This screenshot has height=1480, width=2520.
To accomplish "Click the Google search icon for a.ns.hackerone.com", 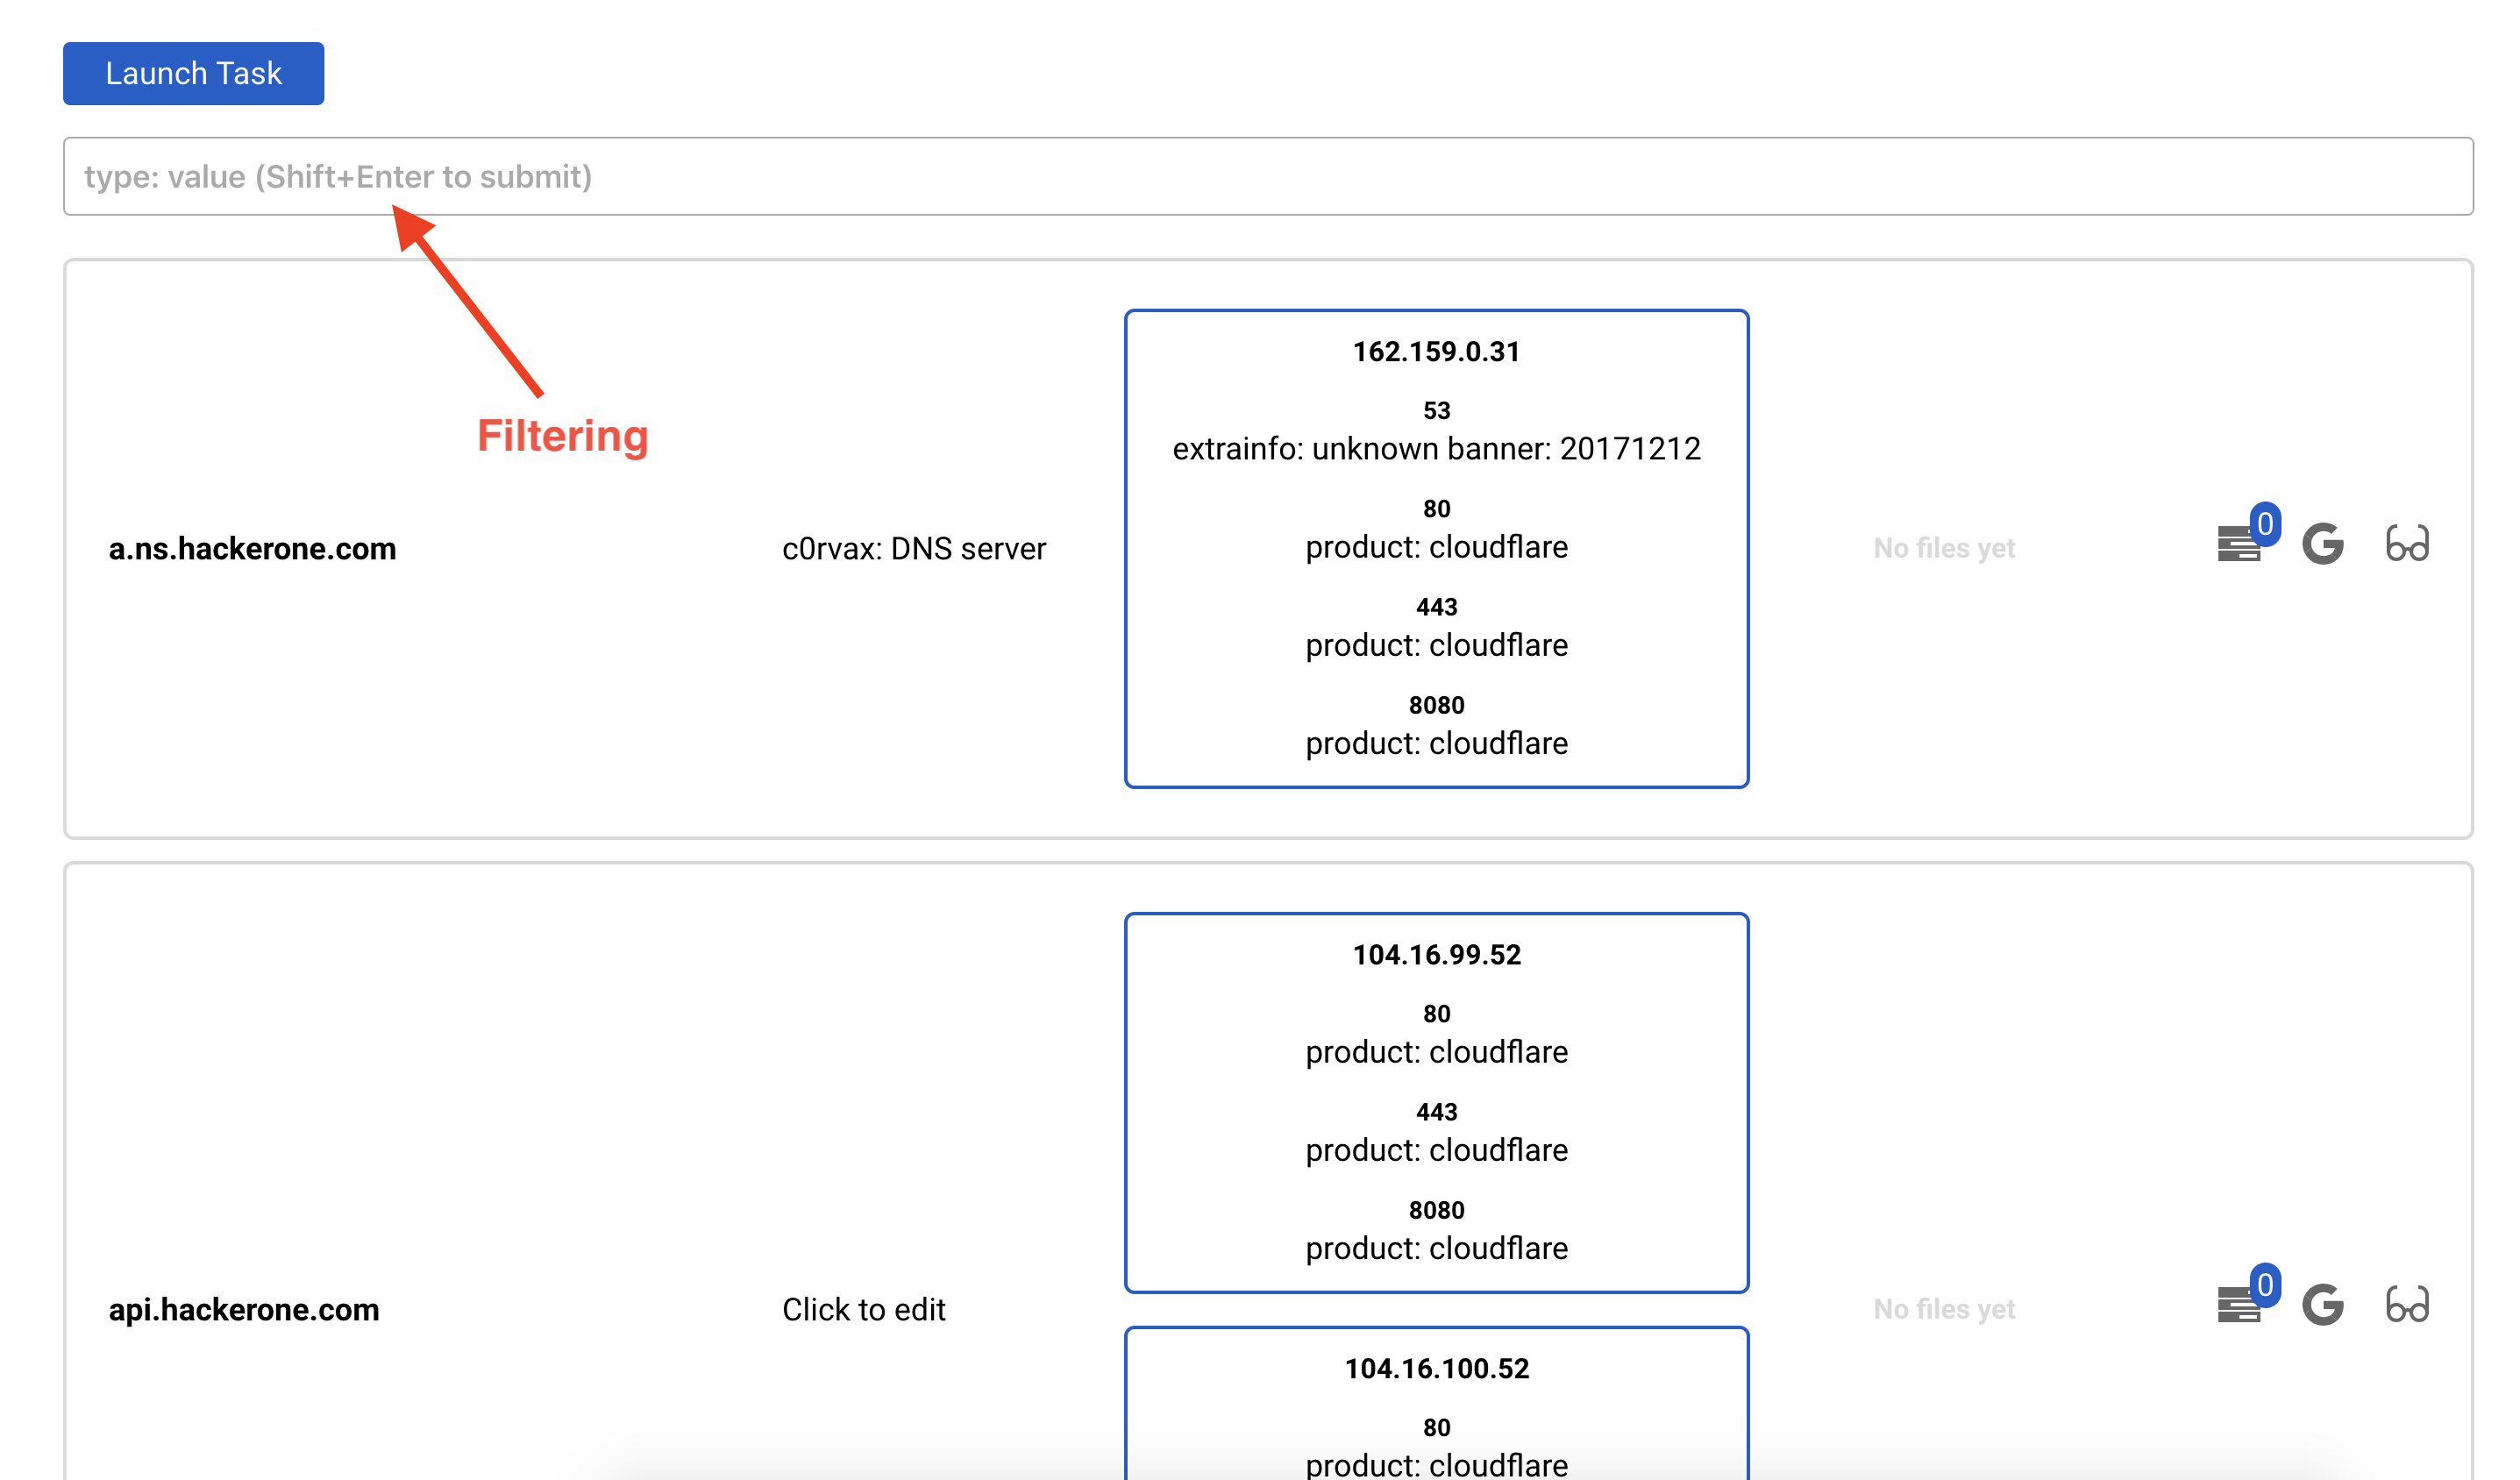I will point(2322,544).
